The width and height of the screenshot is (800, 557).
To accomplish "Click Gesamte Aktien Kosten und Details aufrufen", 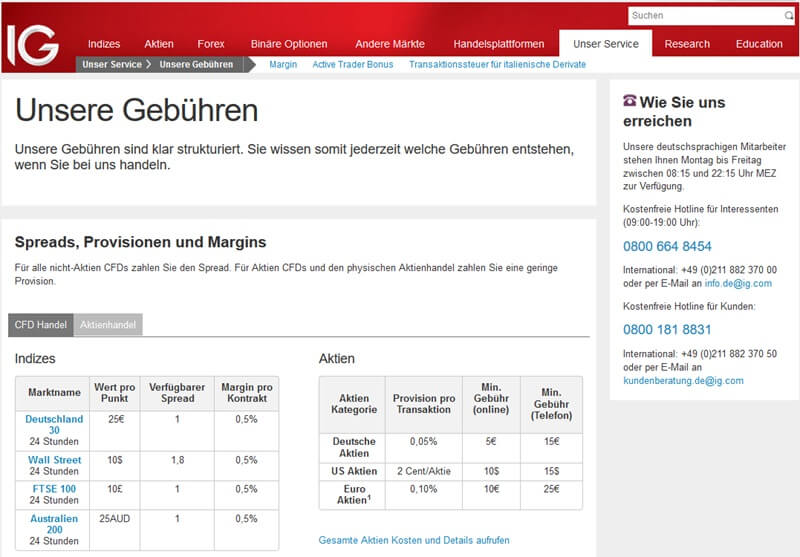I will [414, 540].
